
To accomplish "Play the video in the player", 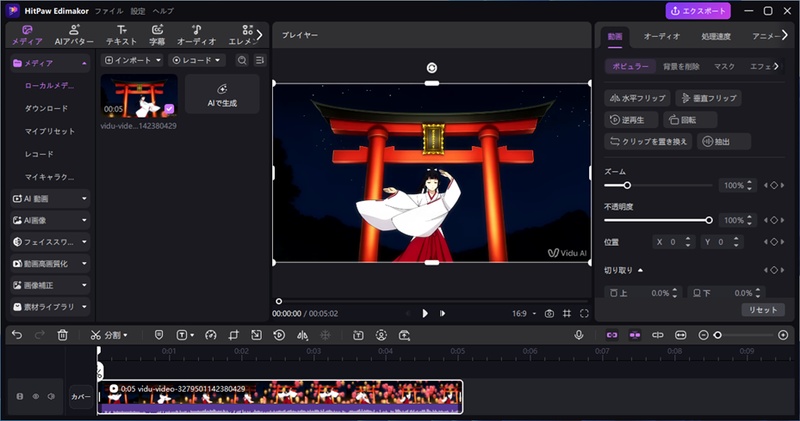I will pos(425,313).
